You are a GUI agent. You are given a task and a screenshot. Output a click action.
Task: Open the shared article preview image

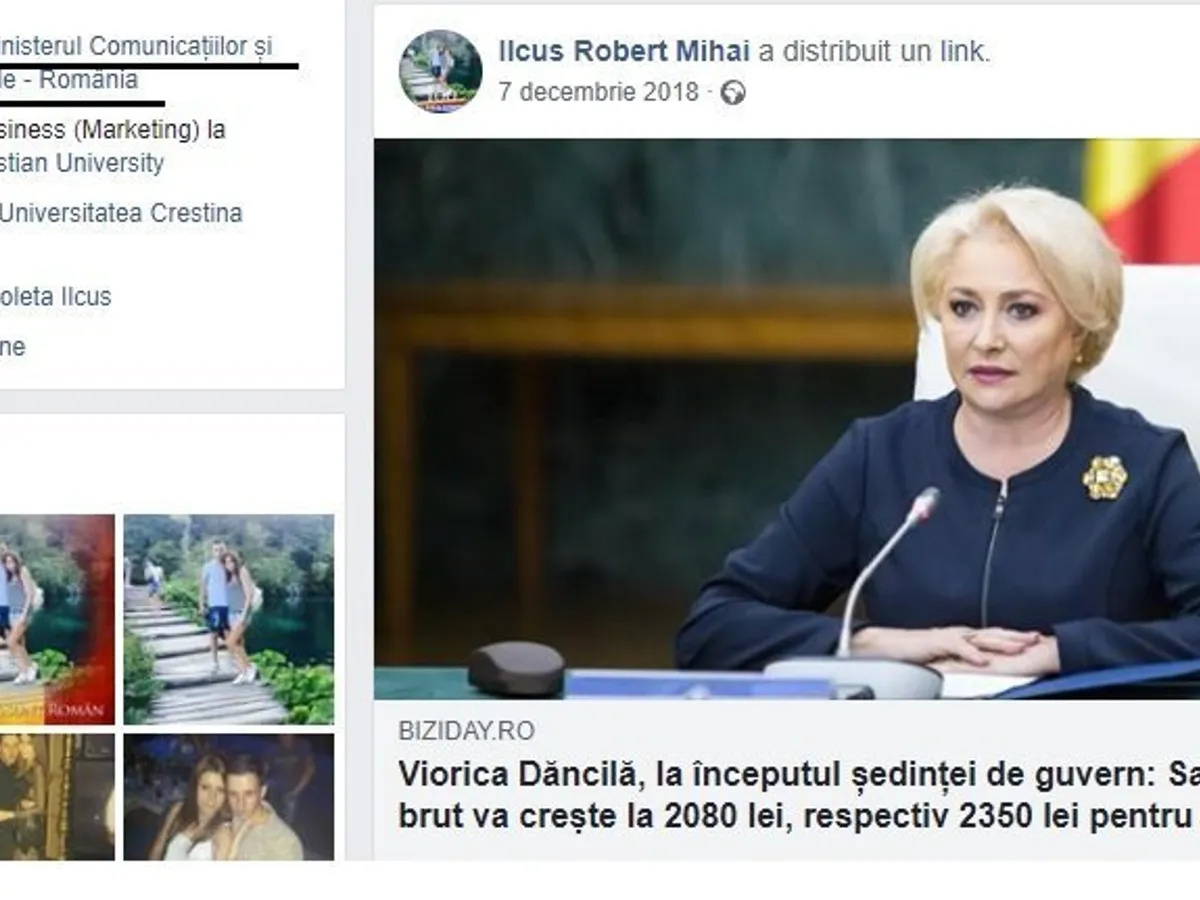[x=787, y=418]
